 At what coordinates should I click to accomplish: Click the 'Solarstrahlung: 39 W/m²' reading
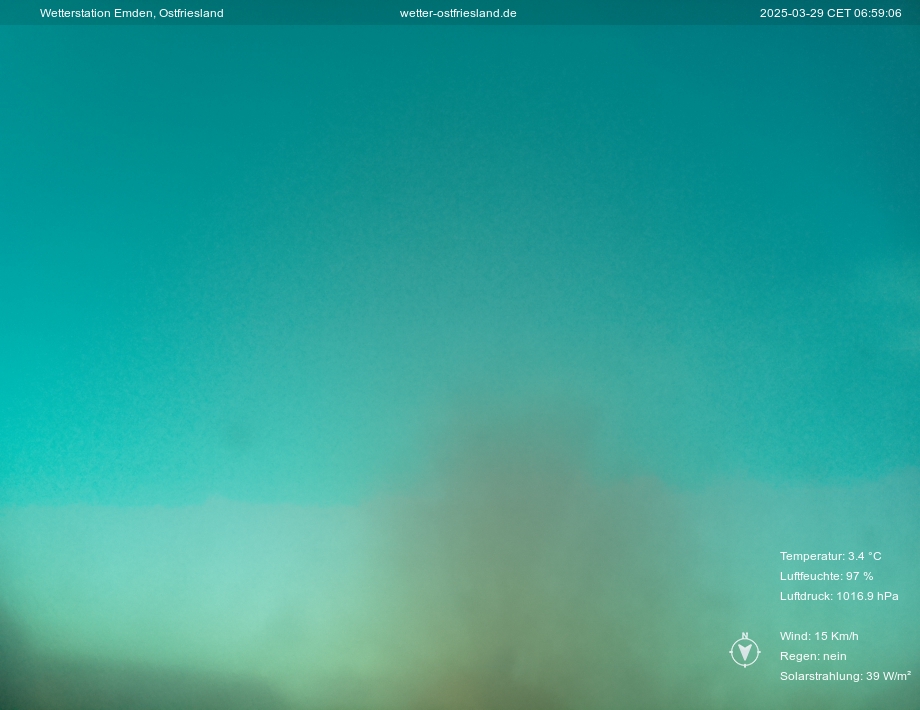coord(845,676)
